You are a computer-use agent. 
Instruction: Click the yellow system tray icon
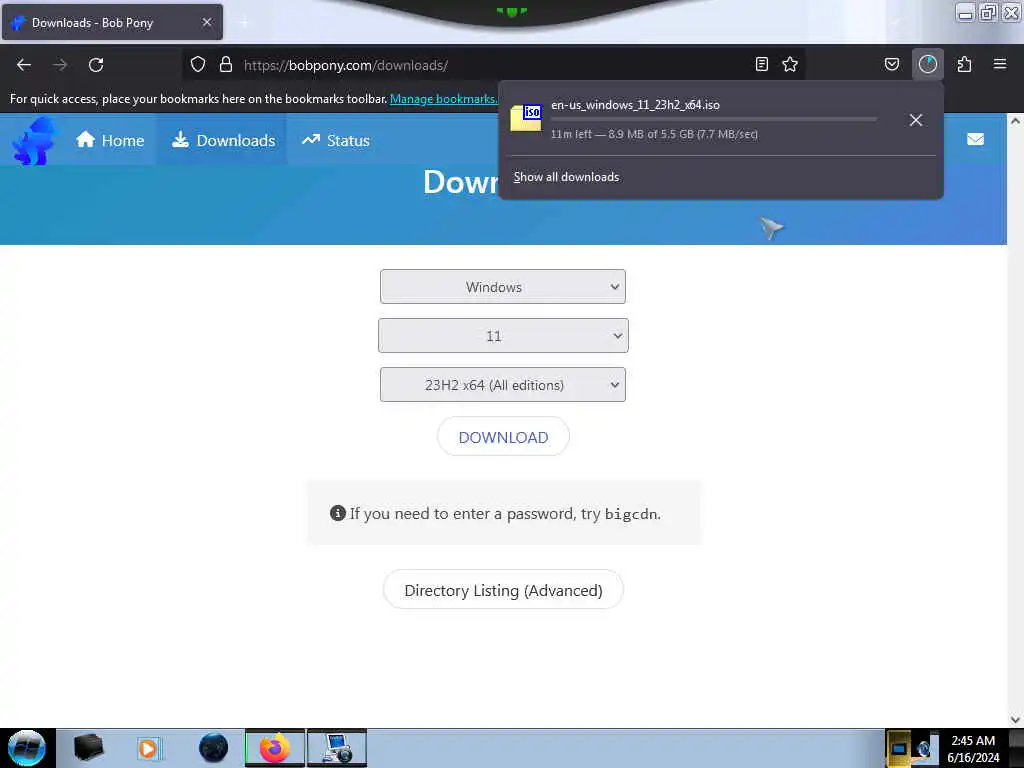coord(899,749)
